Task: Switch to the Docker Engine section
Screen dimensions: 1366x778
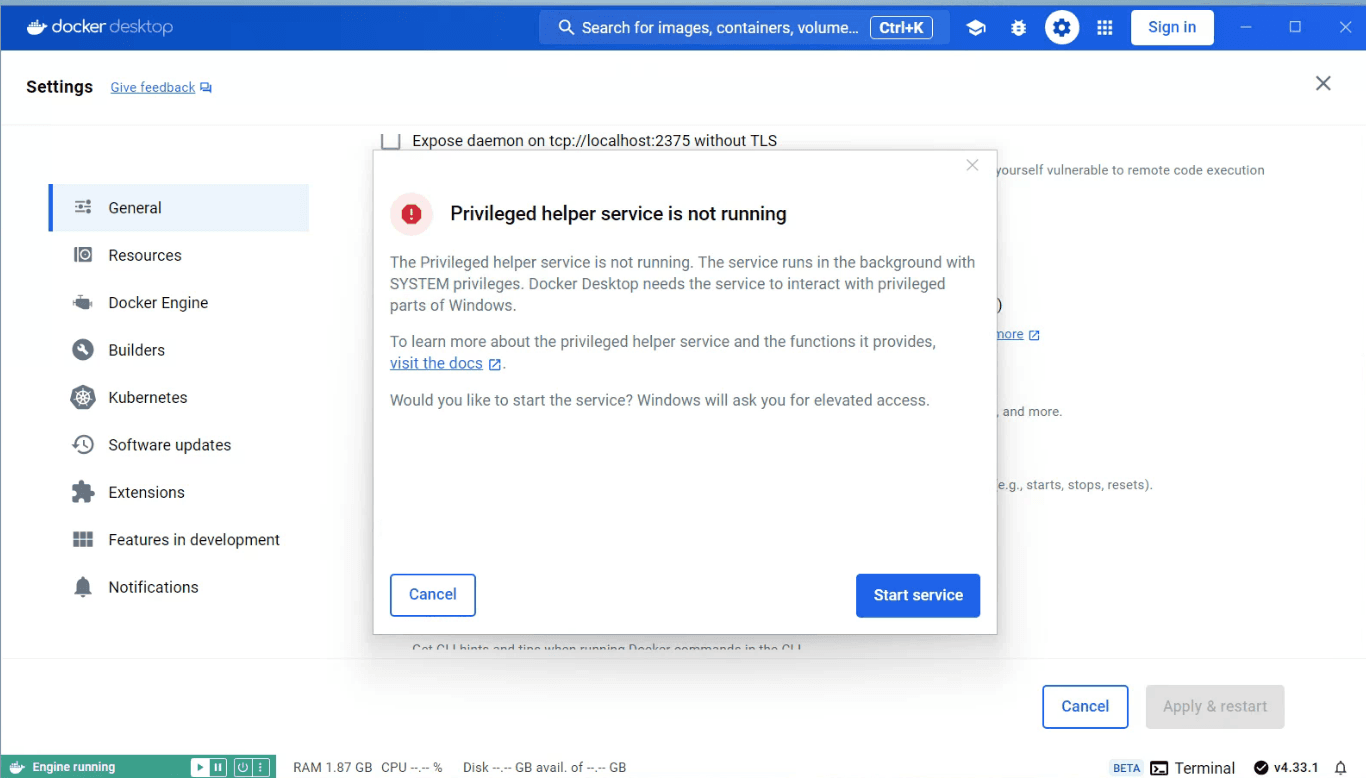Action: point(158,302)
